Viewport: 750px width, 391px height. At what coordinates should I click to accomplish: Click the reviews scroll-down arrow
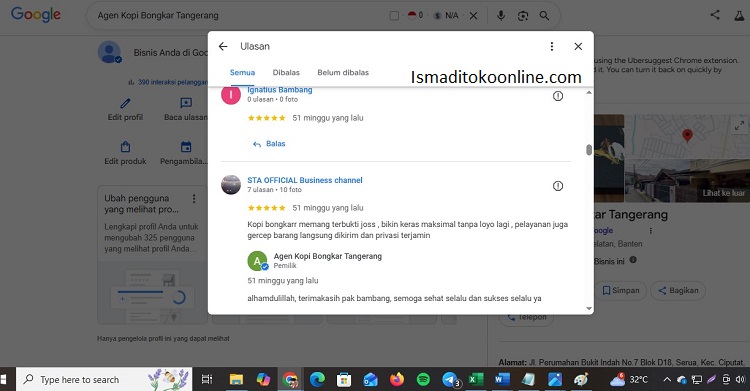589,309
